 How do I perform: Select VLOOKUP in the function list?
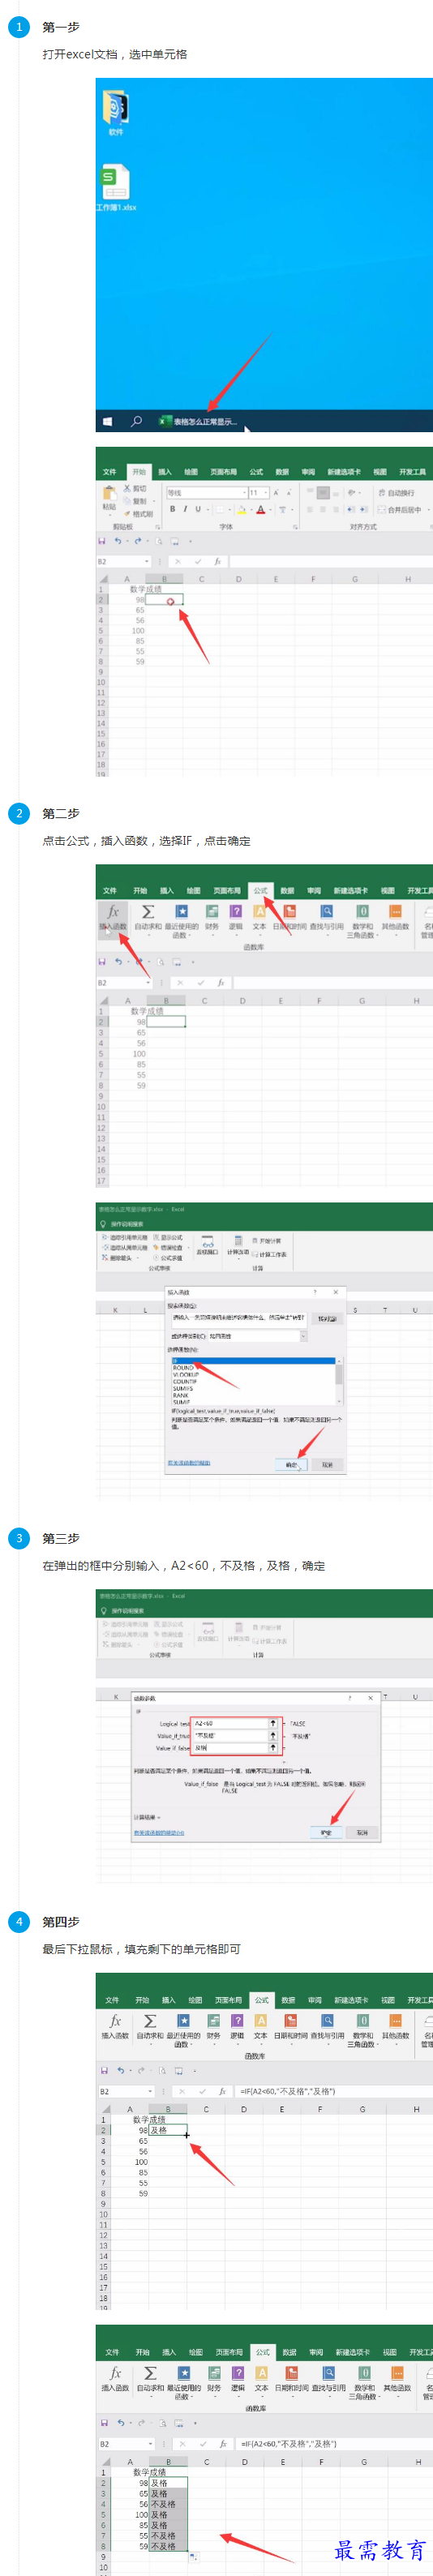pos(186,1374)
